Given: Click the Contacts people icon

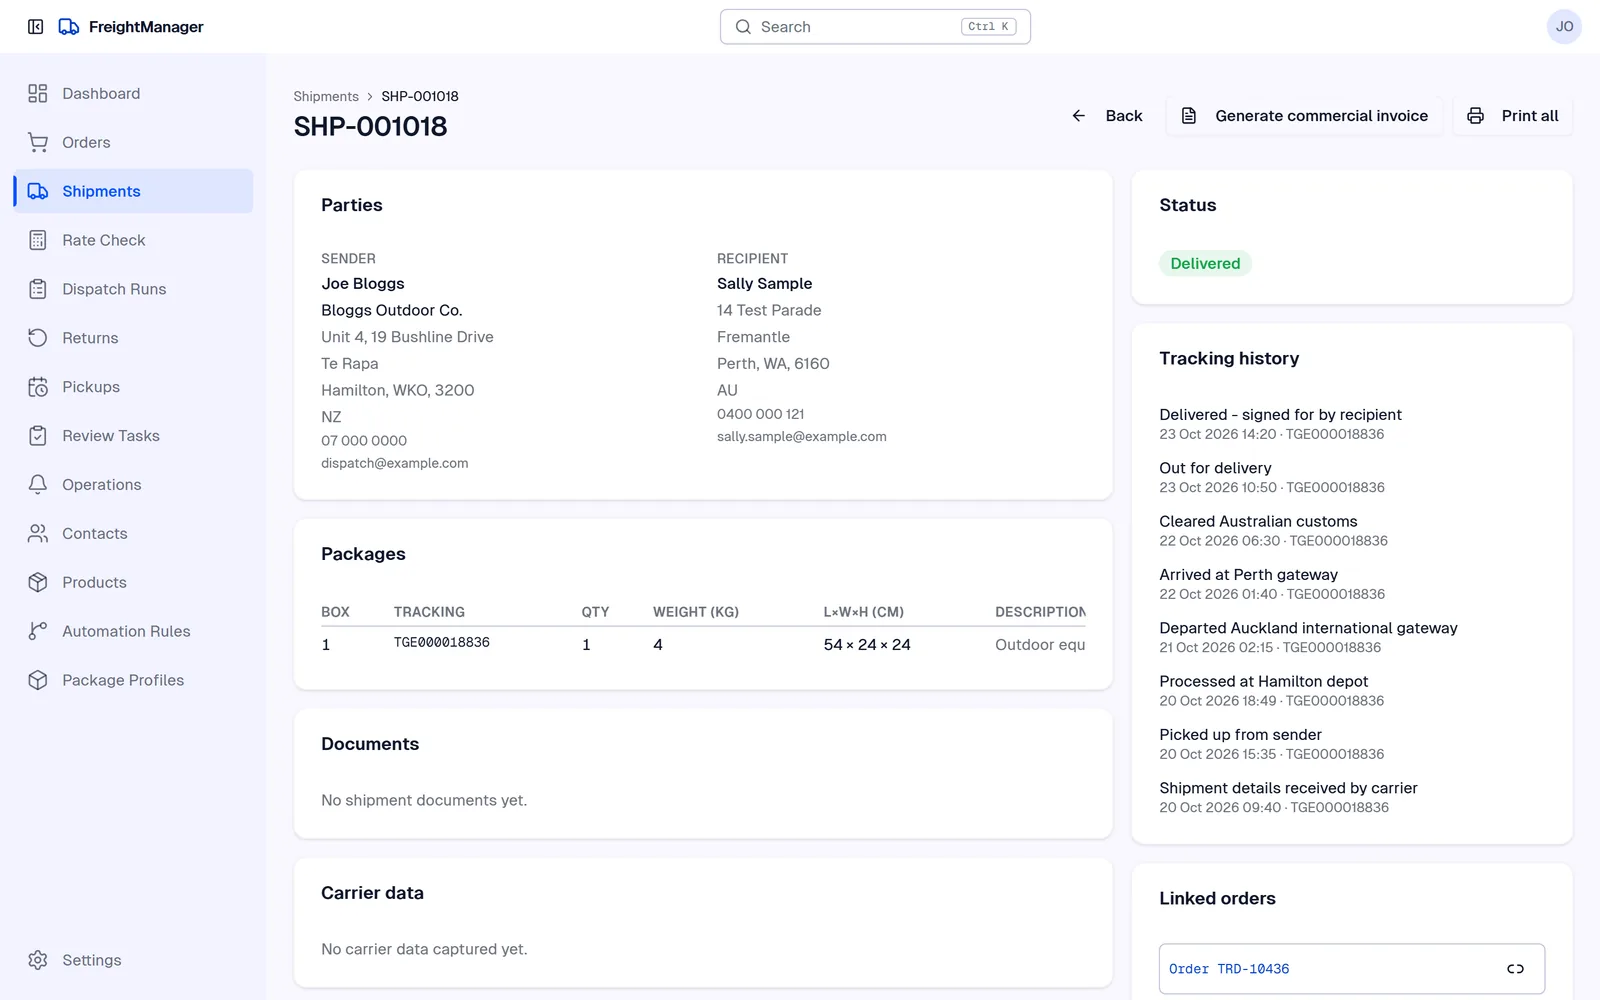Looking at the screenshot, I should (x=38, y=533).
